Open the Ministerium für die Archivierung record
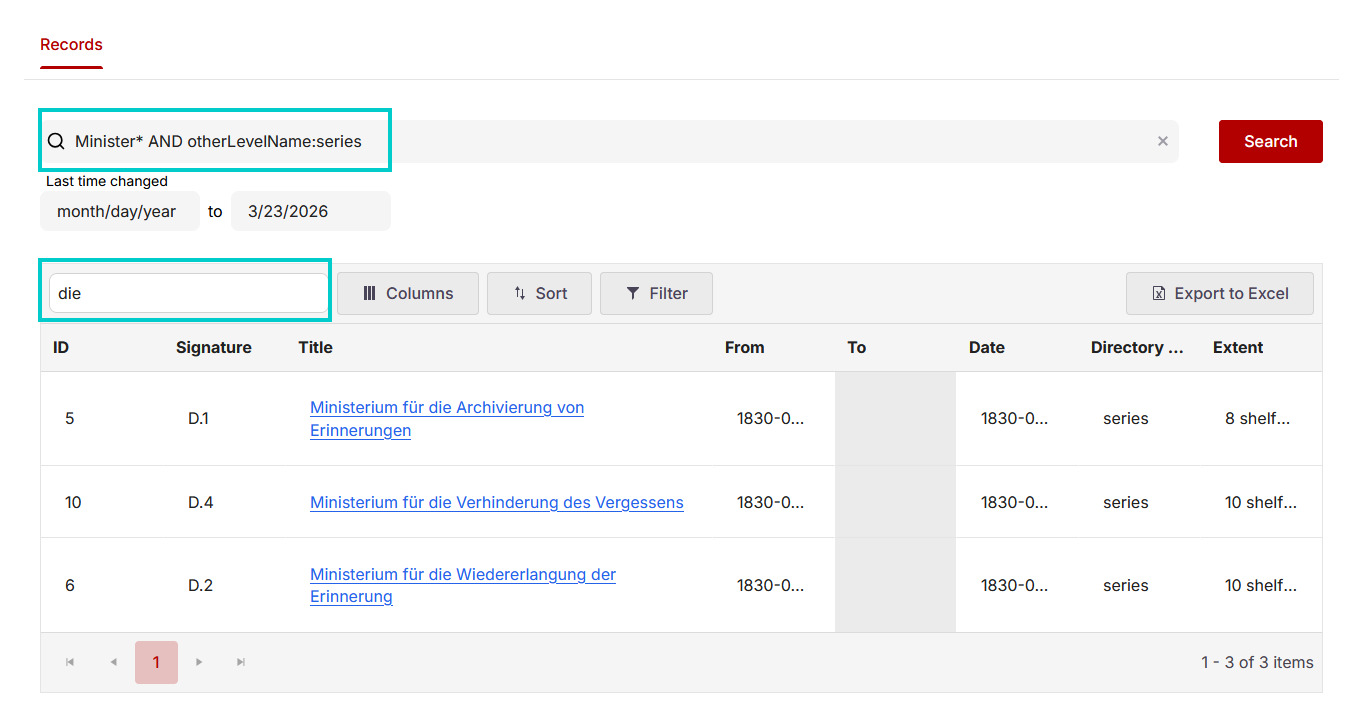Image resolution: width=1359 pixels, height=728 pixels. click(446, 418)
